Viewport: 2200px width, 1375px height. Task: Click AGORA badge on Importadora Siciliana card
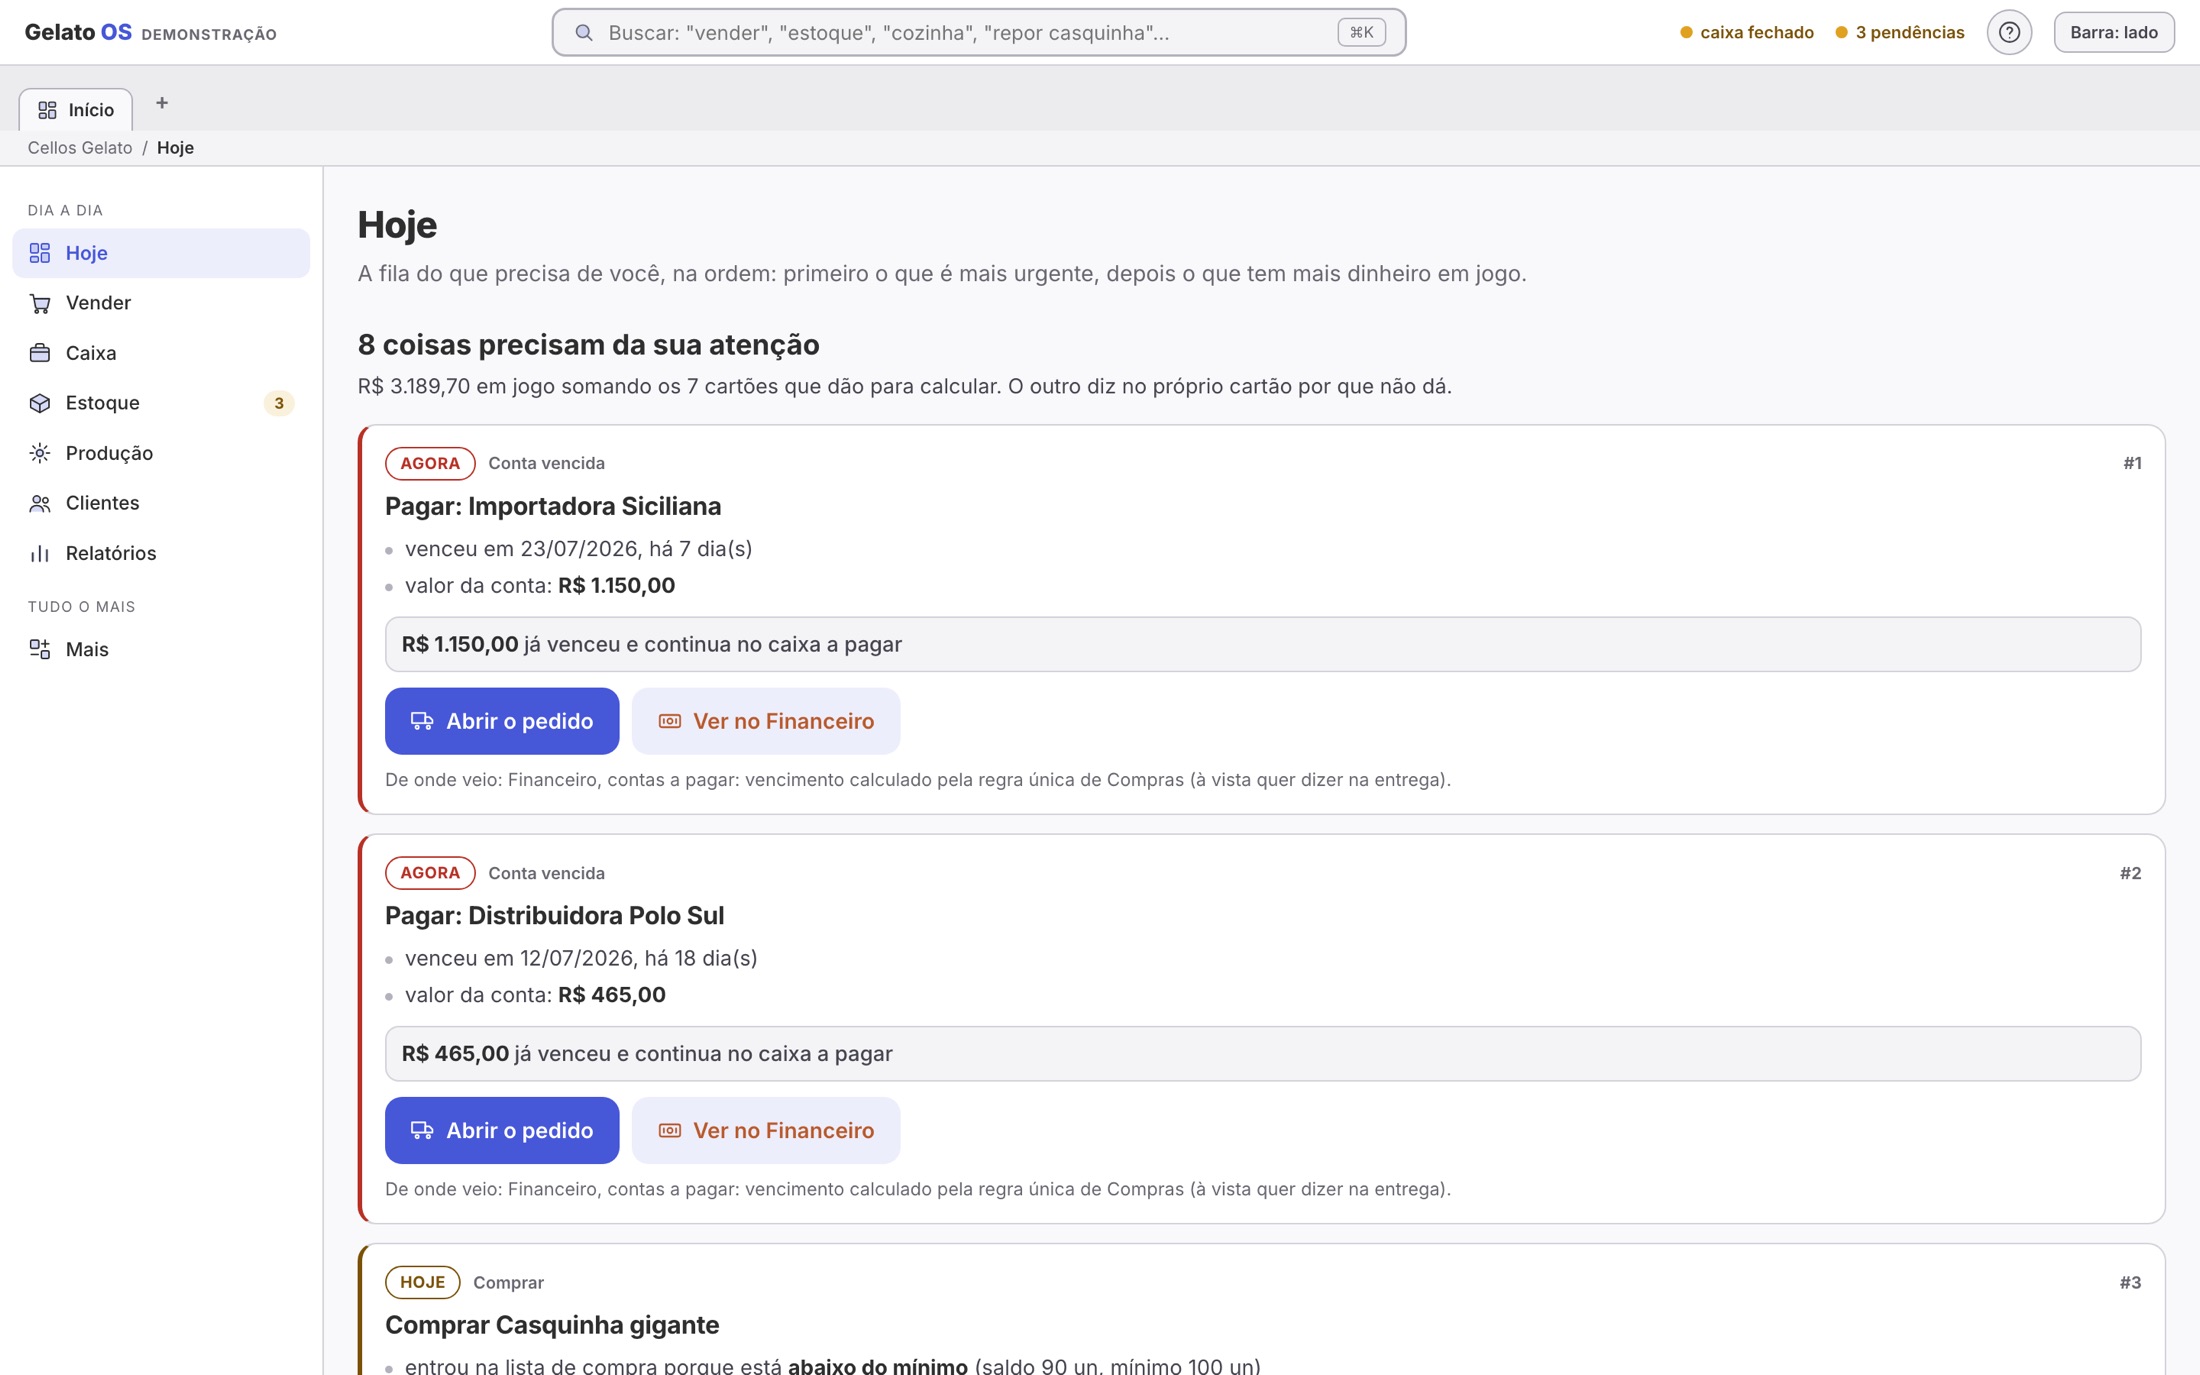(430, 463)
